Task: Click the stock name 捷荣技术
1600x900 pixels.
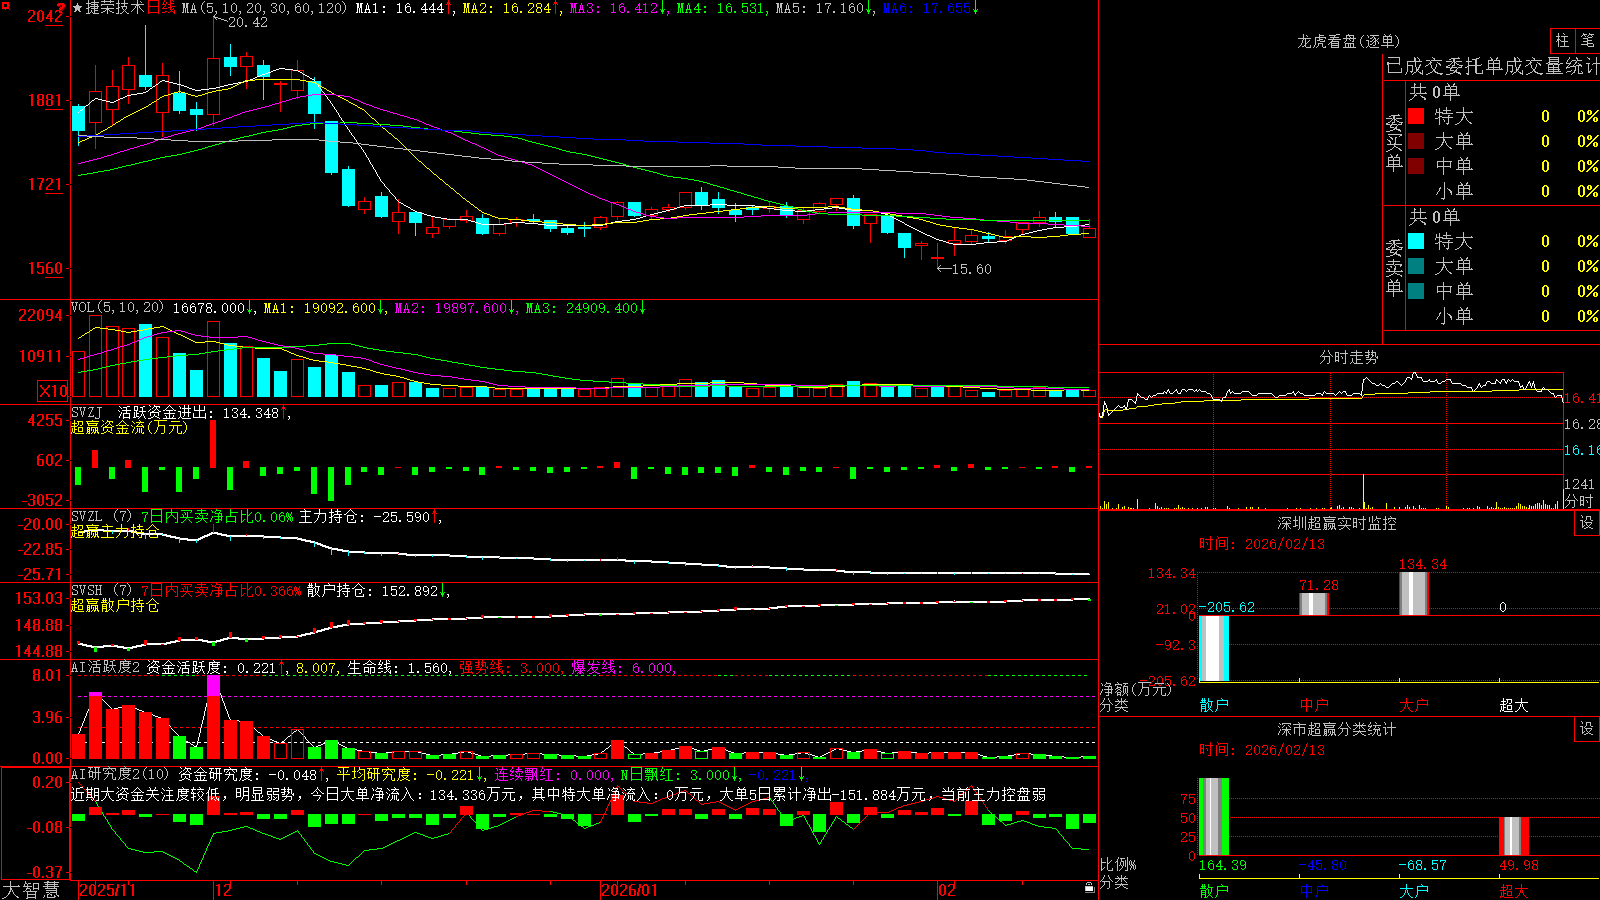Action: (115, 8)
